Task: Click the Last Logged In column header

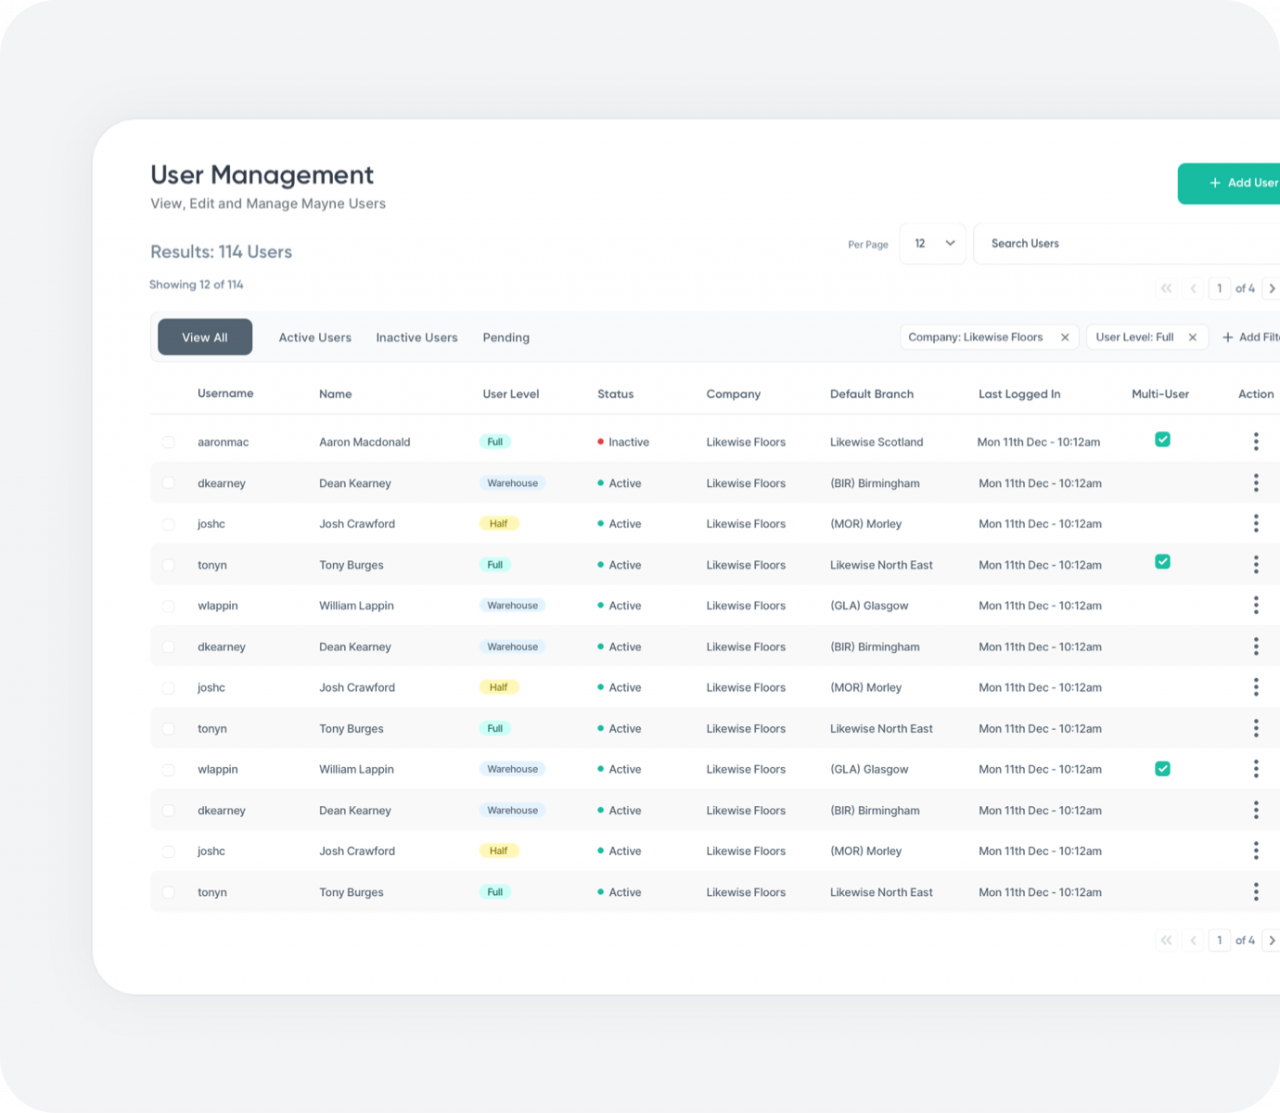Action: point(1019,394)
